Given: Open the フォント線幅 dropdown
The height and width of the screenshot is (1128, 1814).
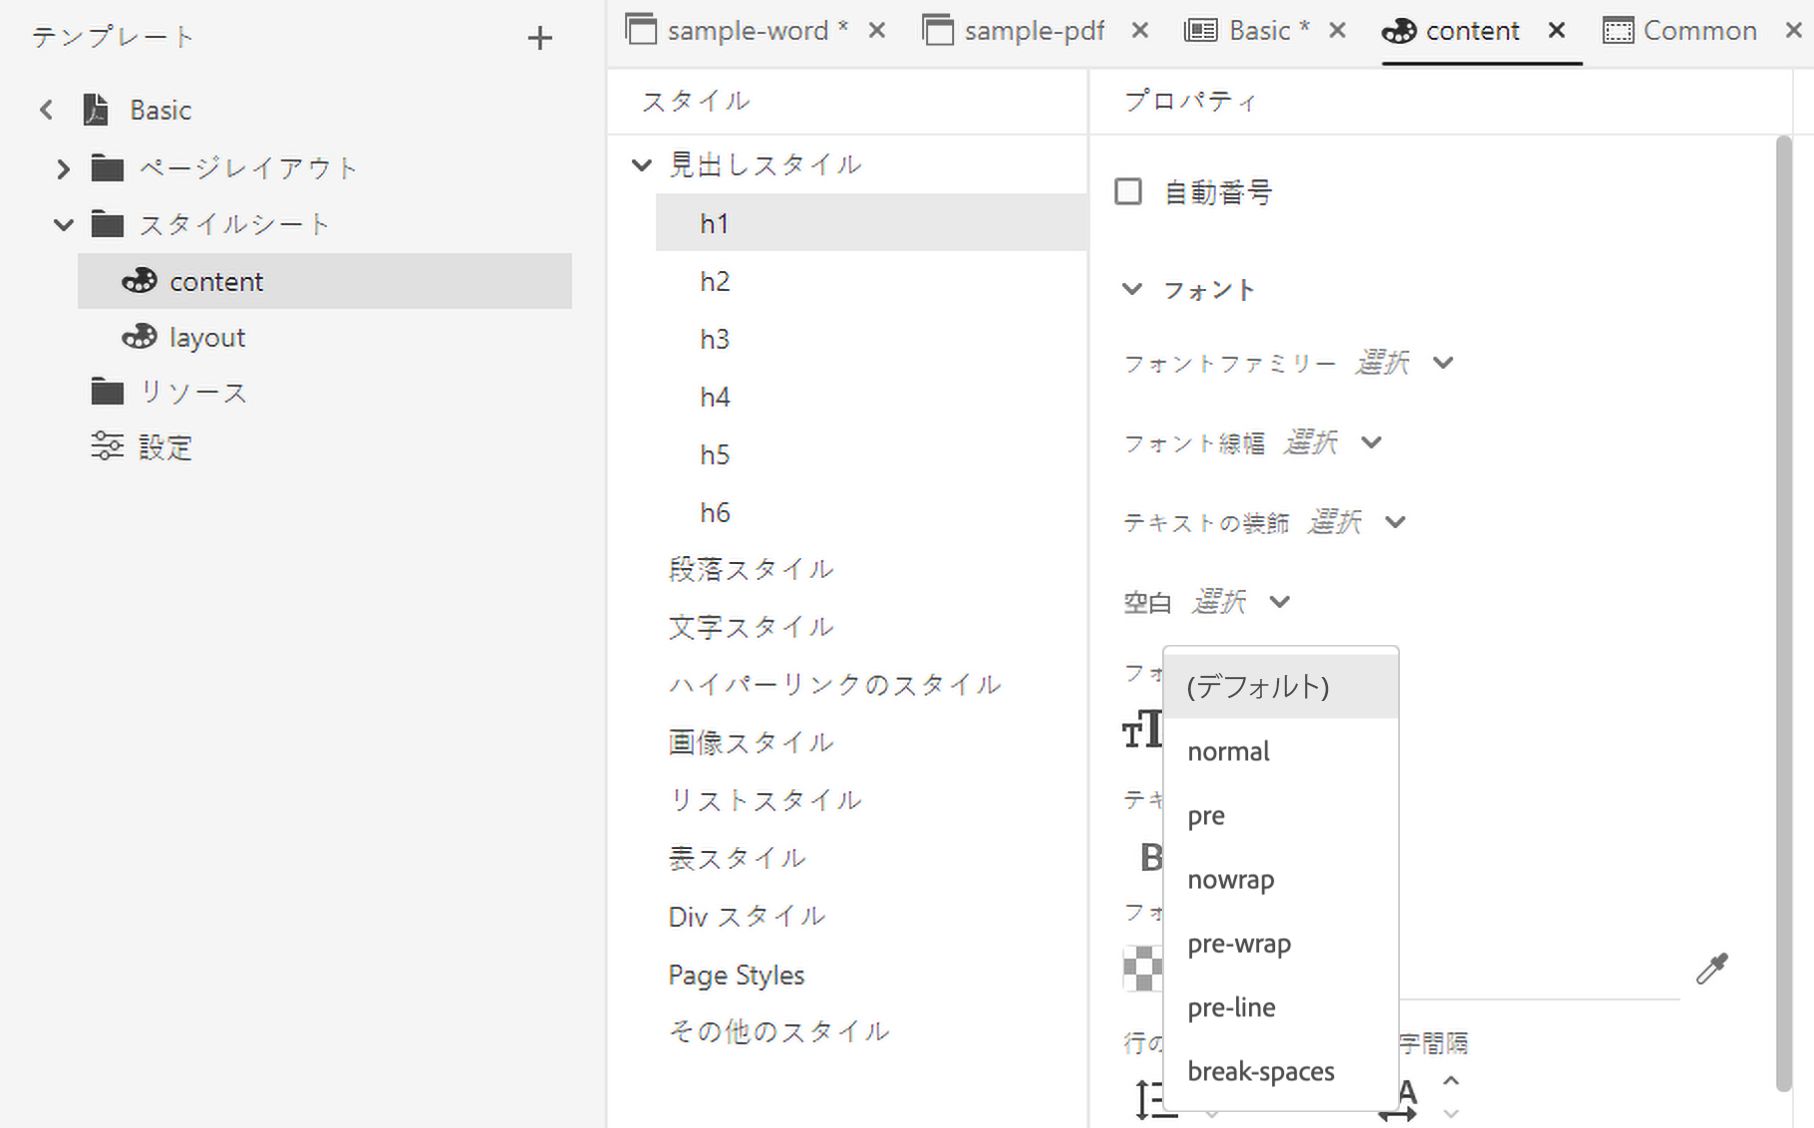Looking at the screenshot, I should [1333, 443].
